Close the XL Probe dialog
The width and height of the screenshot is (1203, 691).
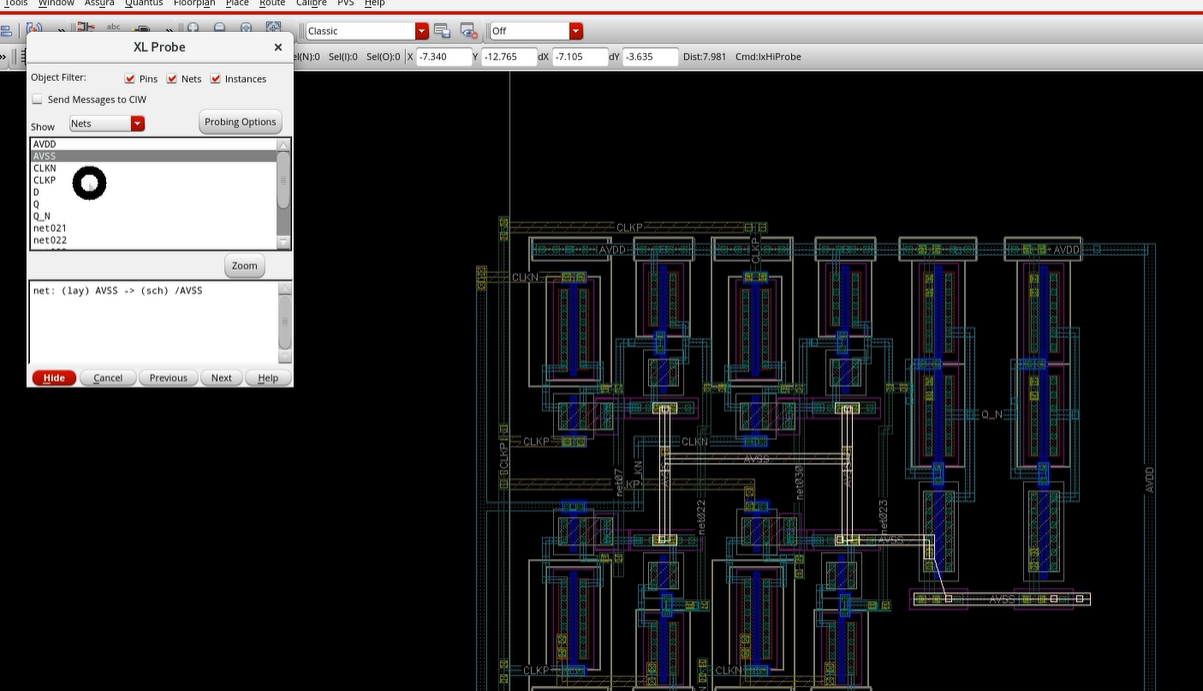[278, 47]
